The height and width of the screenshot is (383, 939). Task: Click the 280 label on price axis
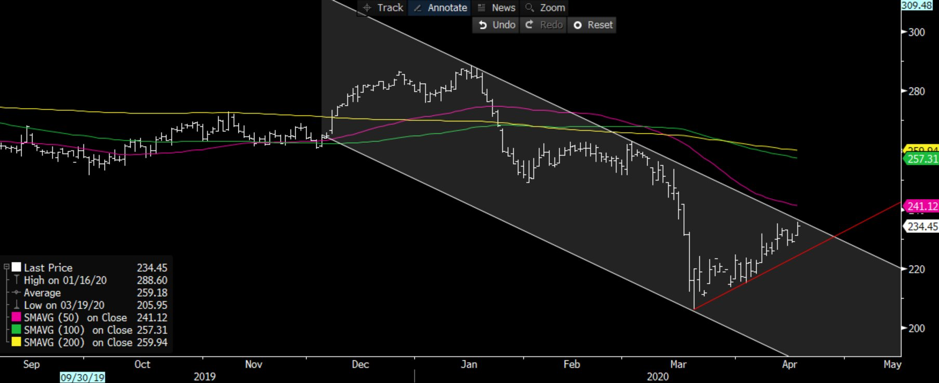(917, 91)
